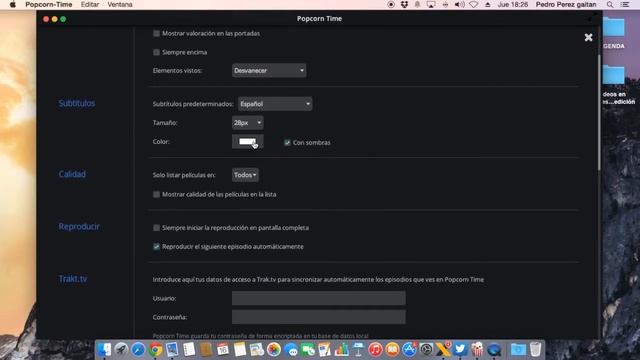
Task: Click the Subtítulos section heading
Action: [77, 103]
